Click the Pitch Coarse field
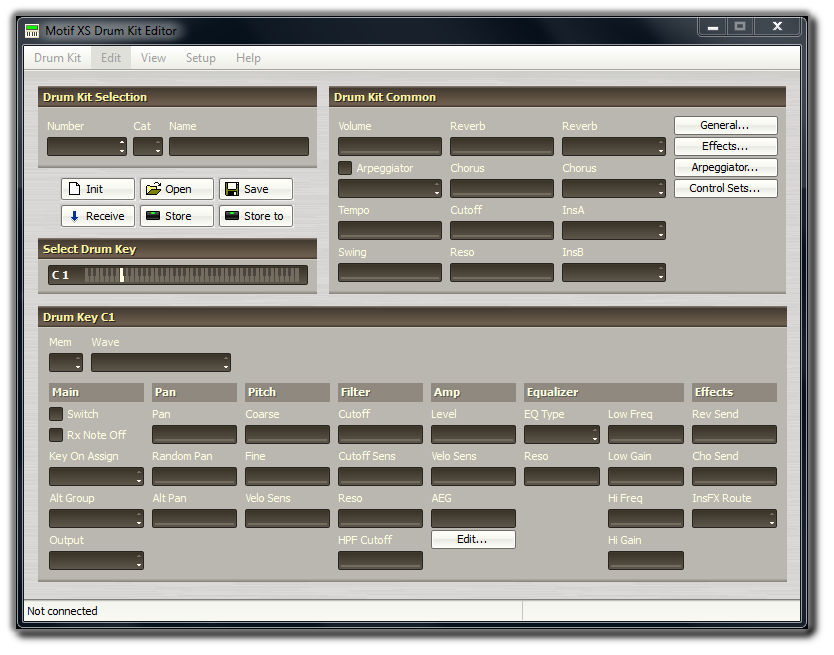This screenshot has height=655, width=834. (287, 434)
